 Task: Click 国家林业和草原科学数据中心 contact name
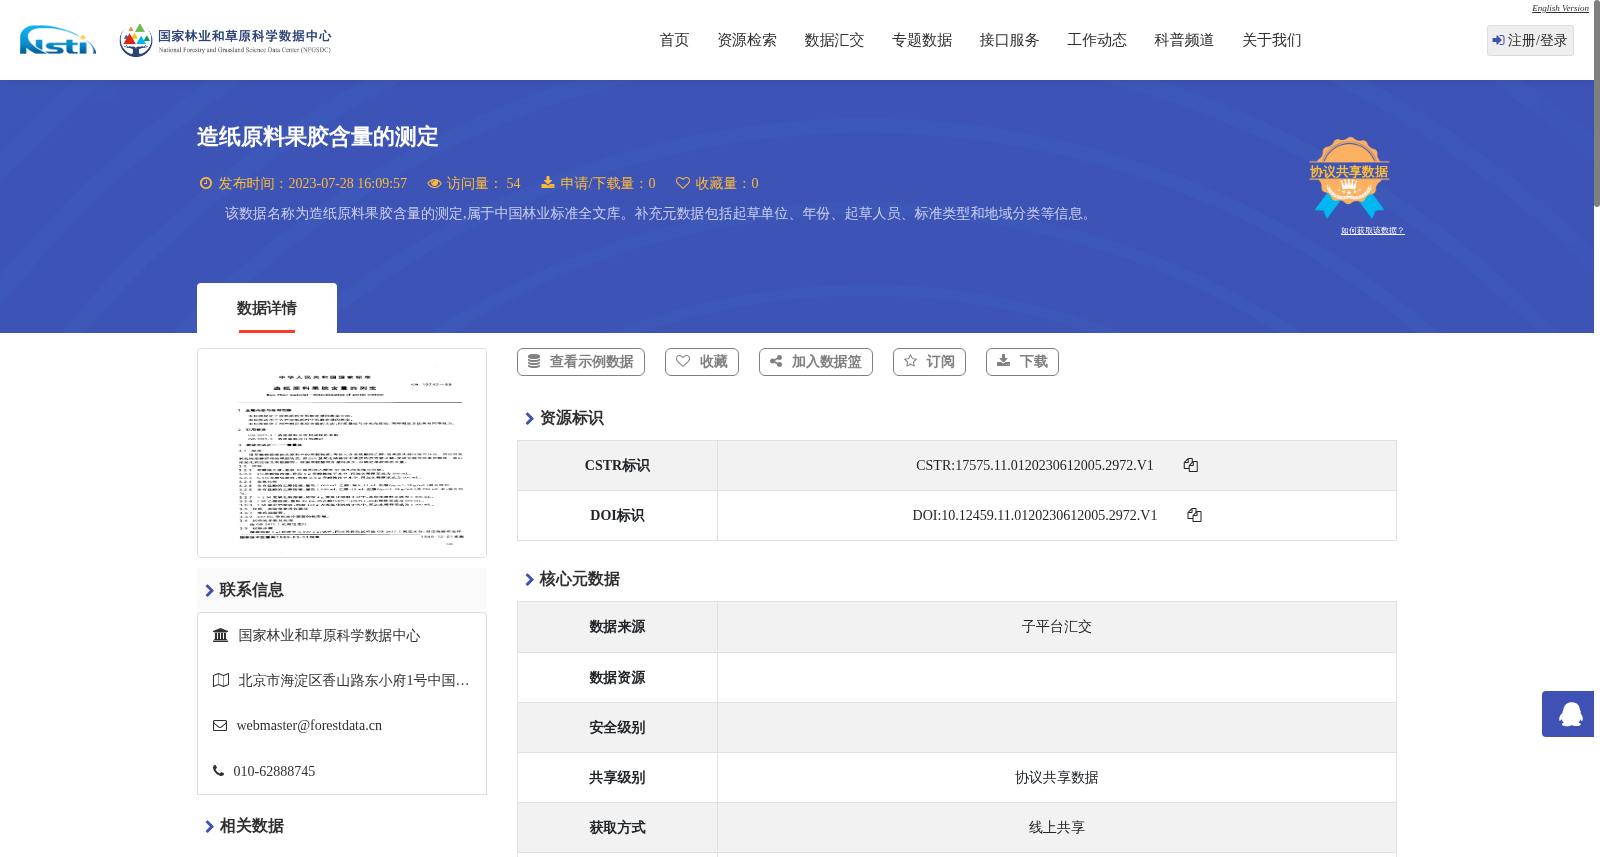tap(329, 635)
